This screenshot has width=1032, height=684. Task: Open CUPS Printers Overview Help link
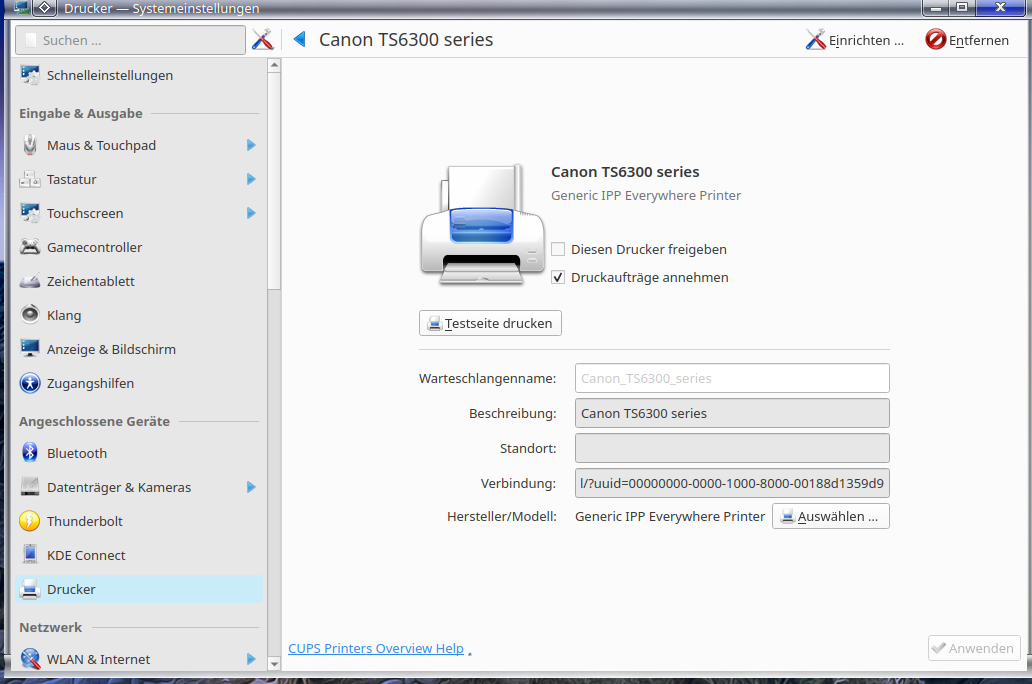[376, 648]
